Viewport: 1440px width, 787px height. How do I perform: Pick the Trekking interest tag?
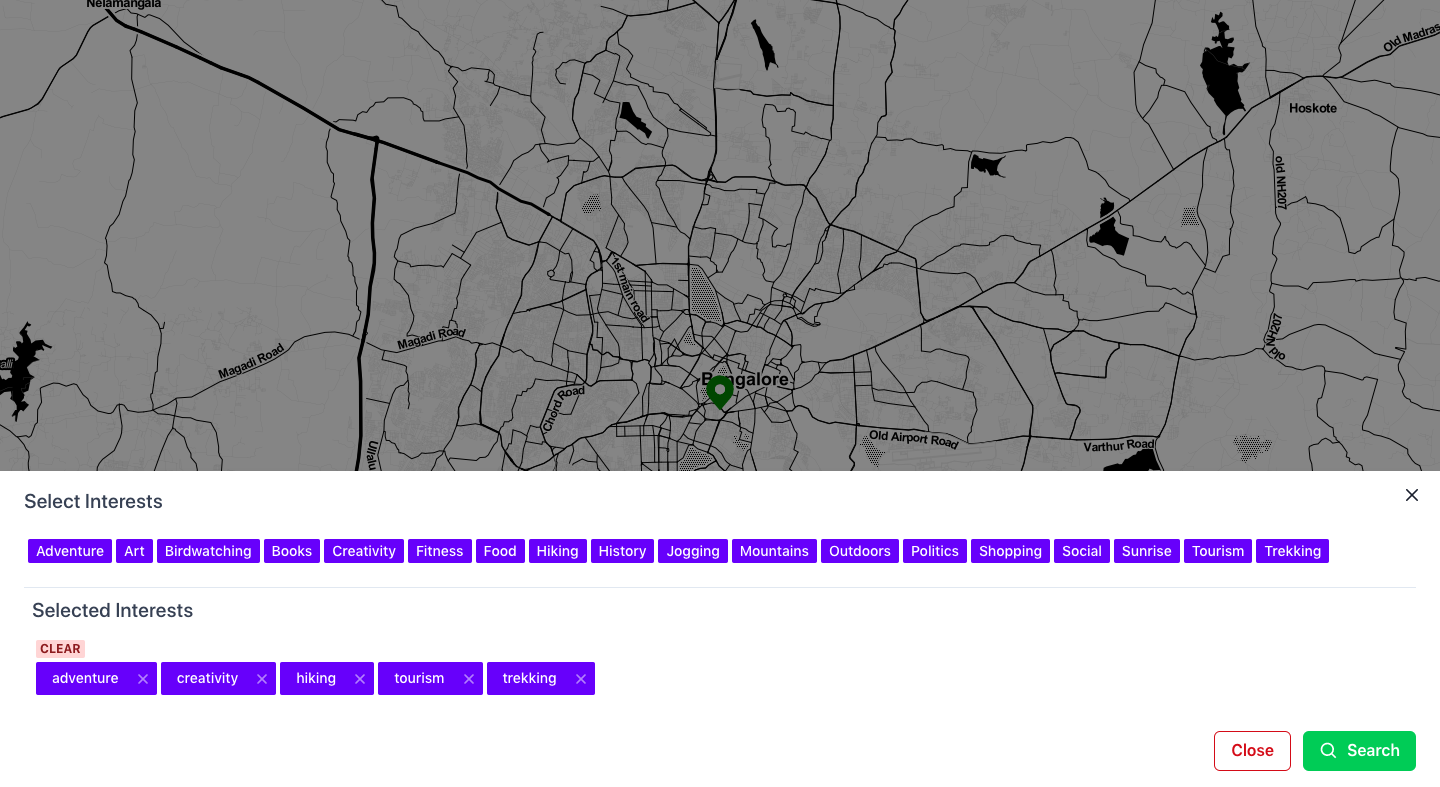[x=1293, y=551]
